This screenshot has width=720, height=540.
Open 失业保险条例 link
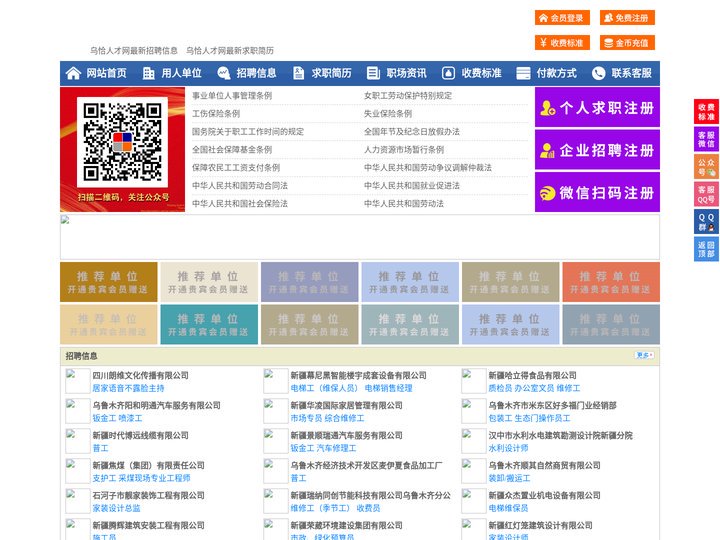(388, 113)
